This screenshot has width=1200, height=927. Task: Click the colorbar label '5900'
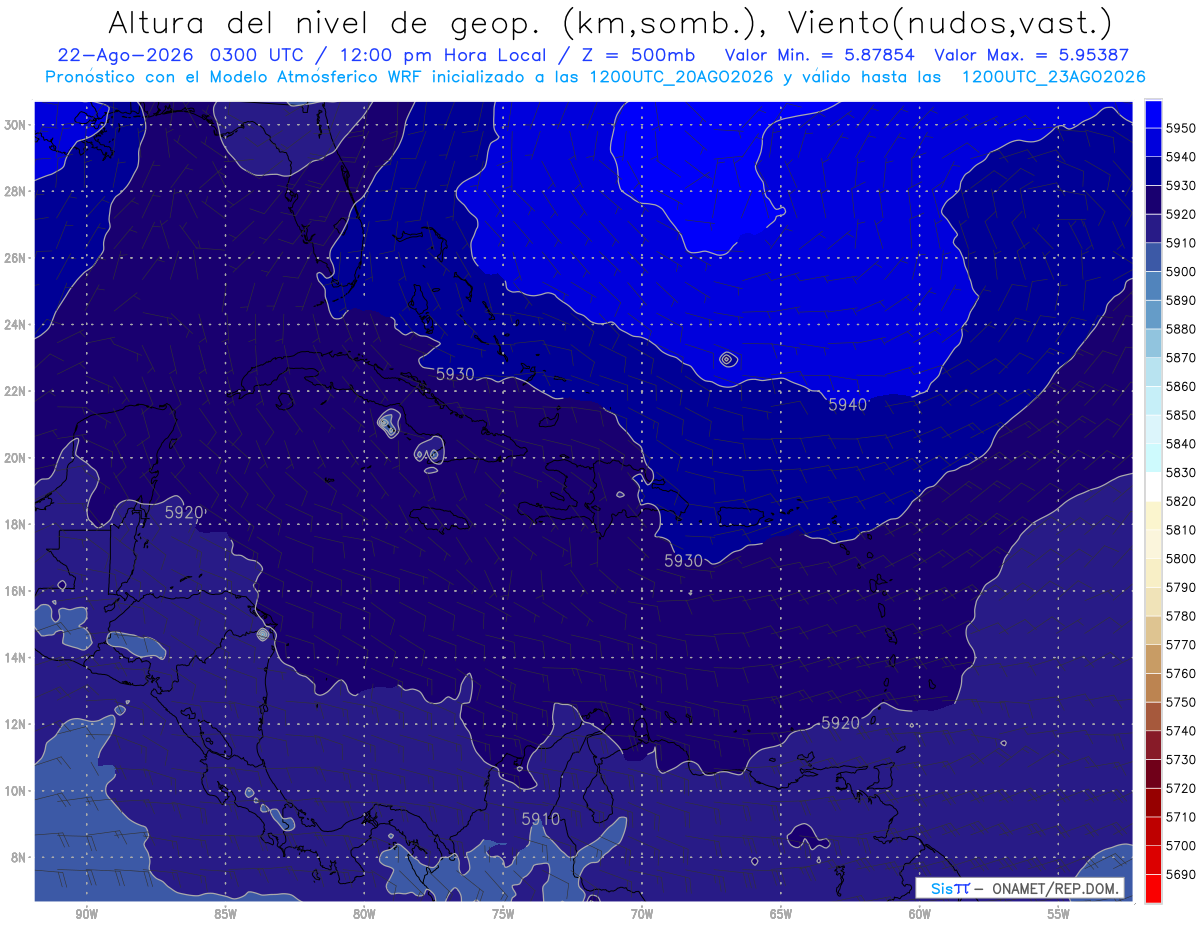pos(1182,271)
